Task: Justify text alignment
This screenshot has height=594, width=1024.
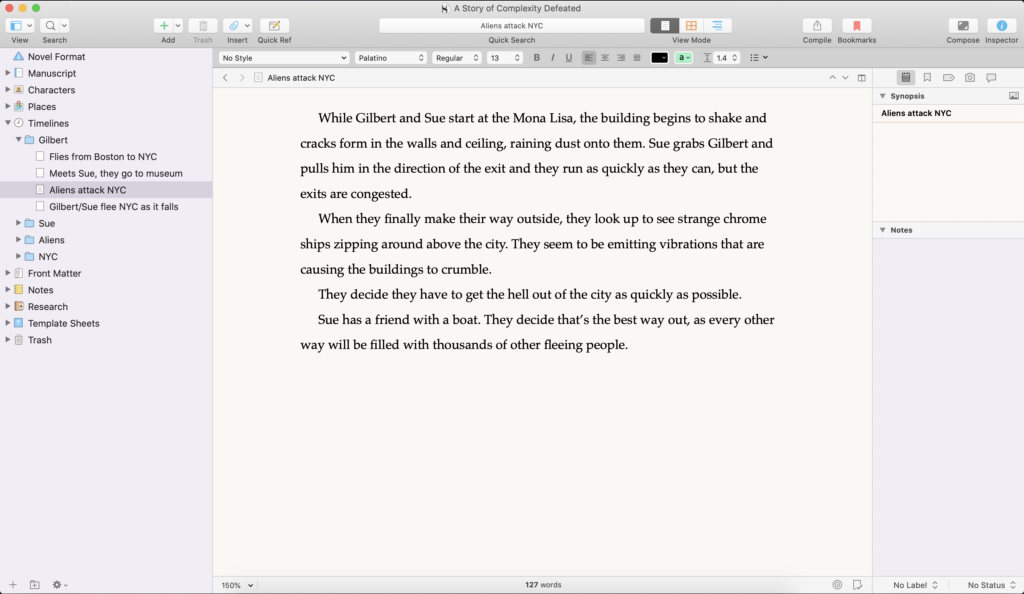Action: pyautogui.click(x=637, y=57)
